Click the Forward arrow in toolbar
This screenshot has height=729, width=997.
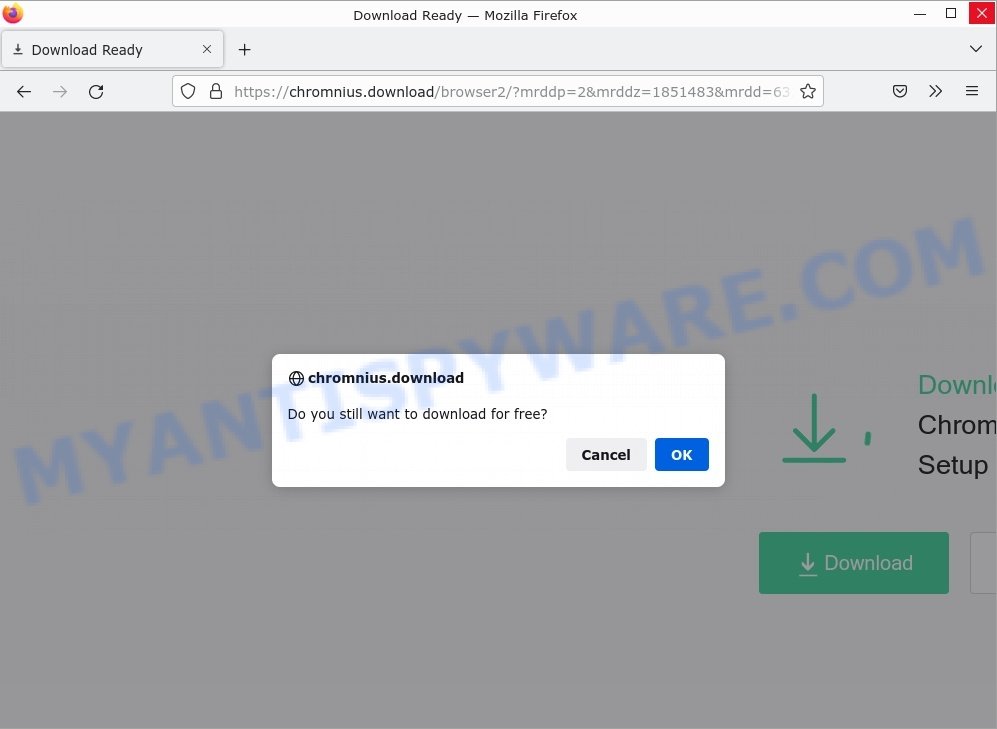60,92
